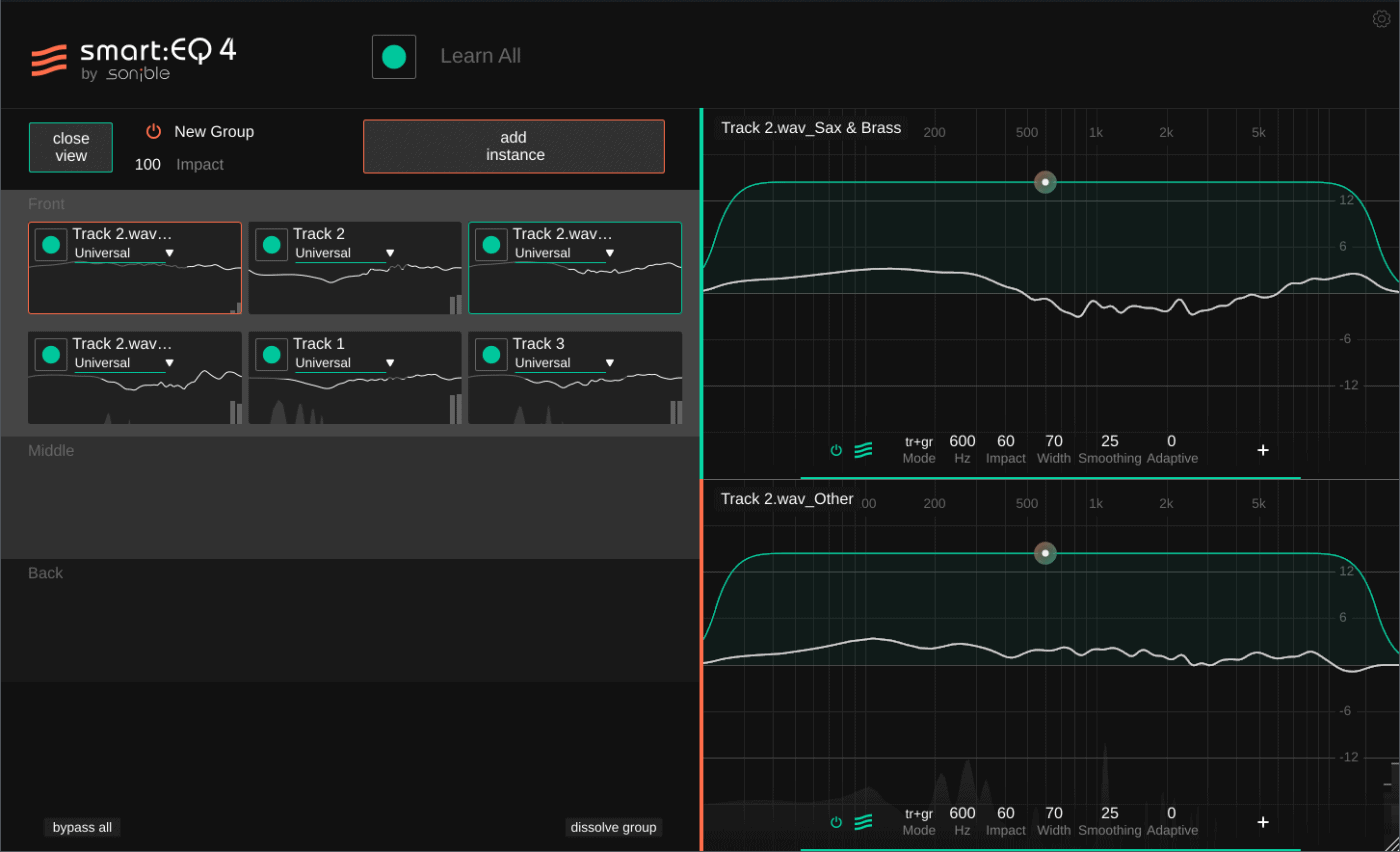Open the Universal profile dropdown on Track 3
Image resolution: width=1400 pixels, height=852 pixels.
(x=565, y=363)
